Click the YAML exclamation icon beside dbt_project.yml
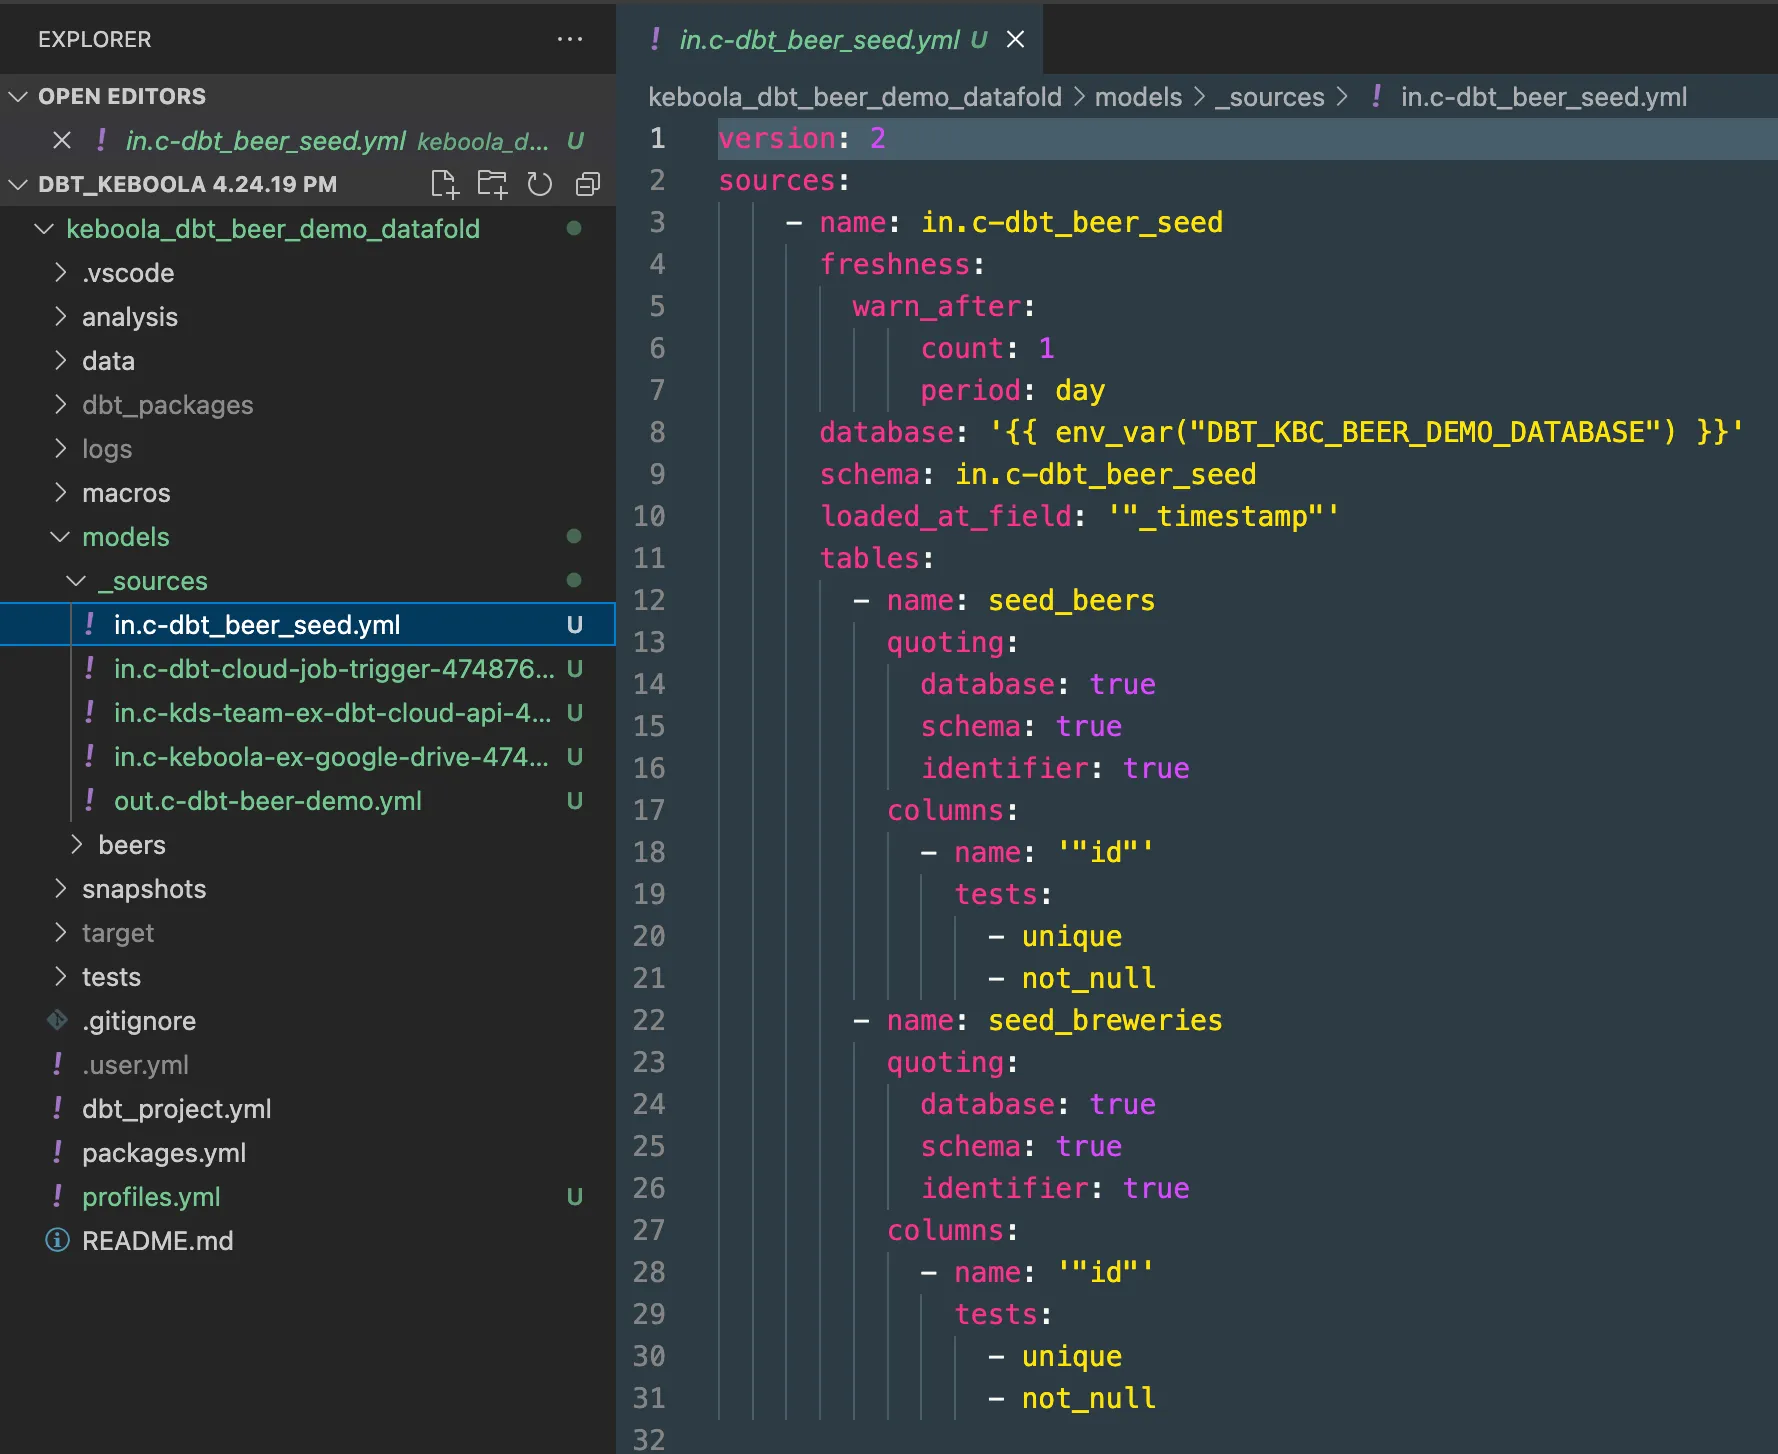This screenshot has width=1778, height=1454. pyautogui.click(x=58, y=1108)
